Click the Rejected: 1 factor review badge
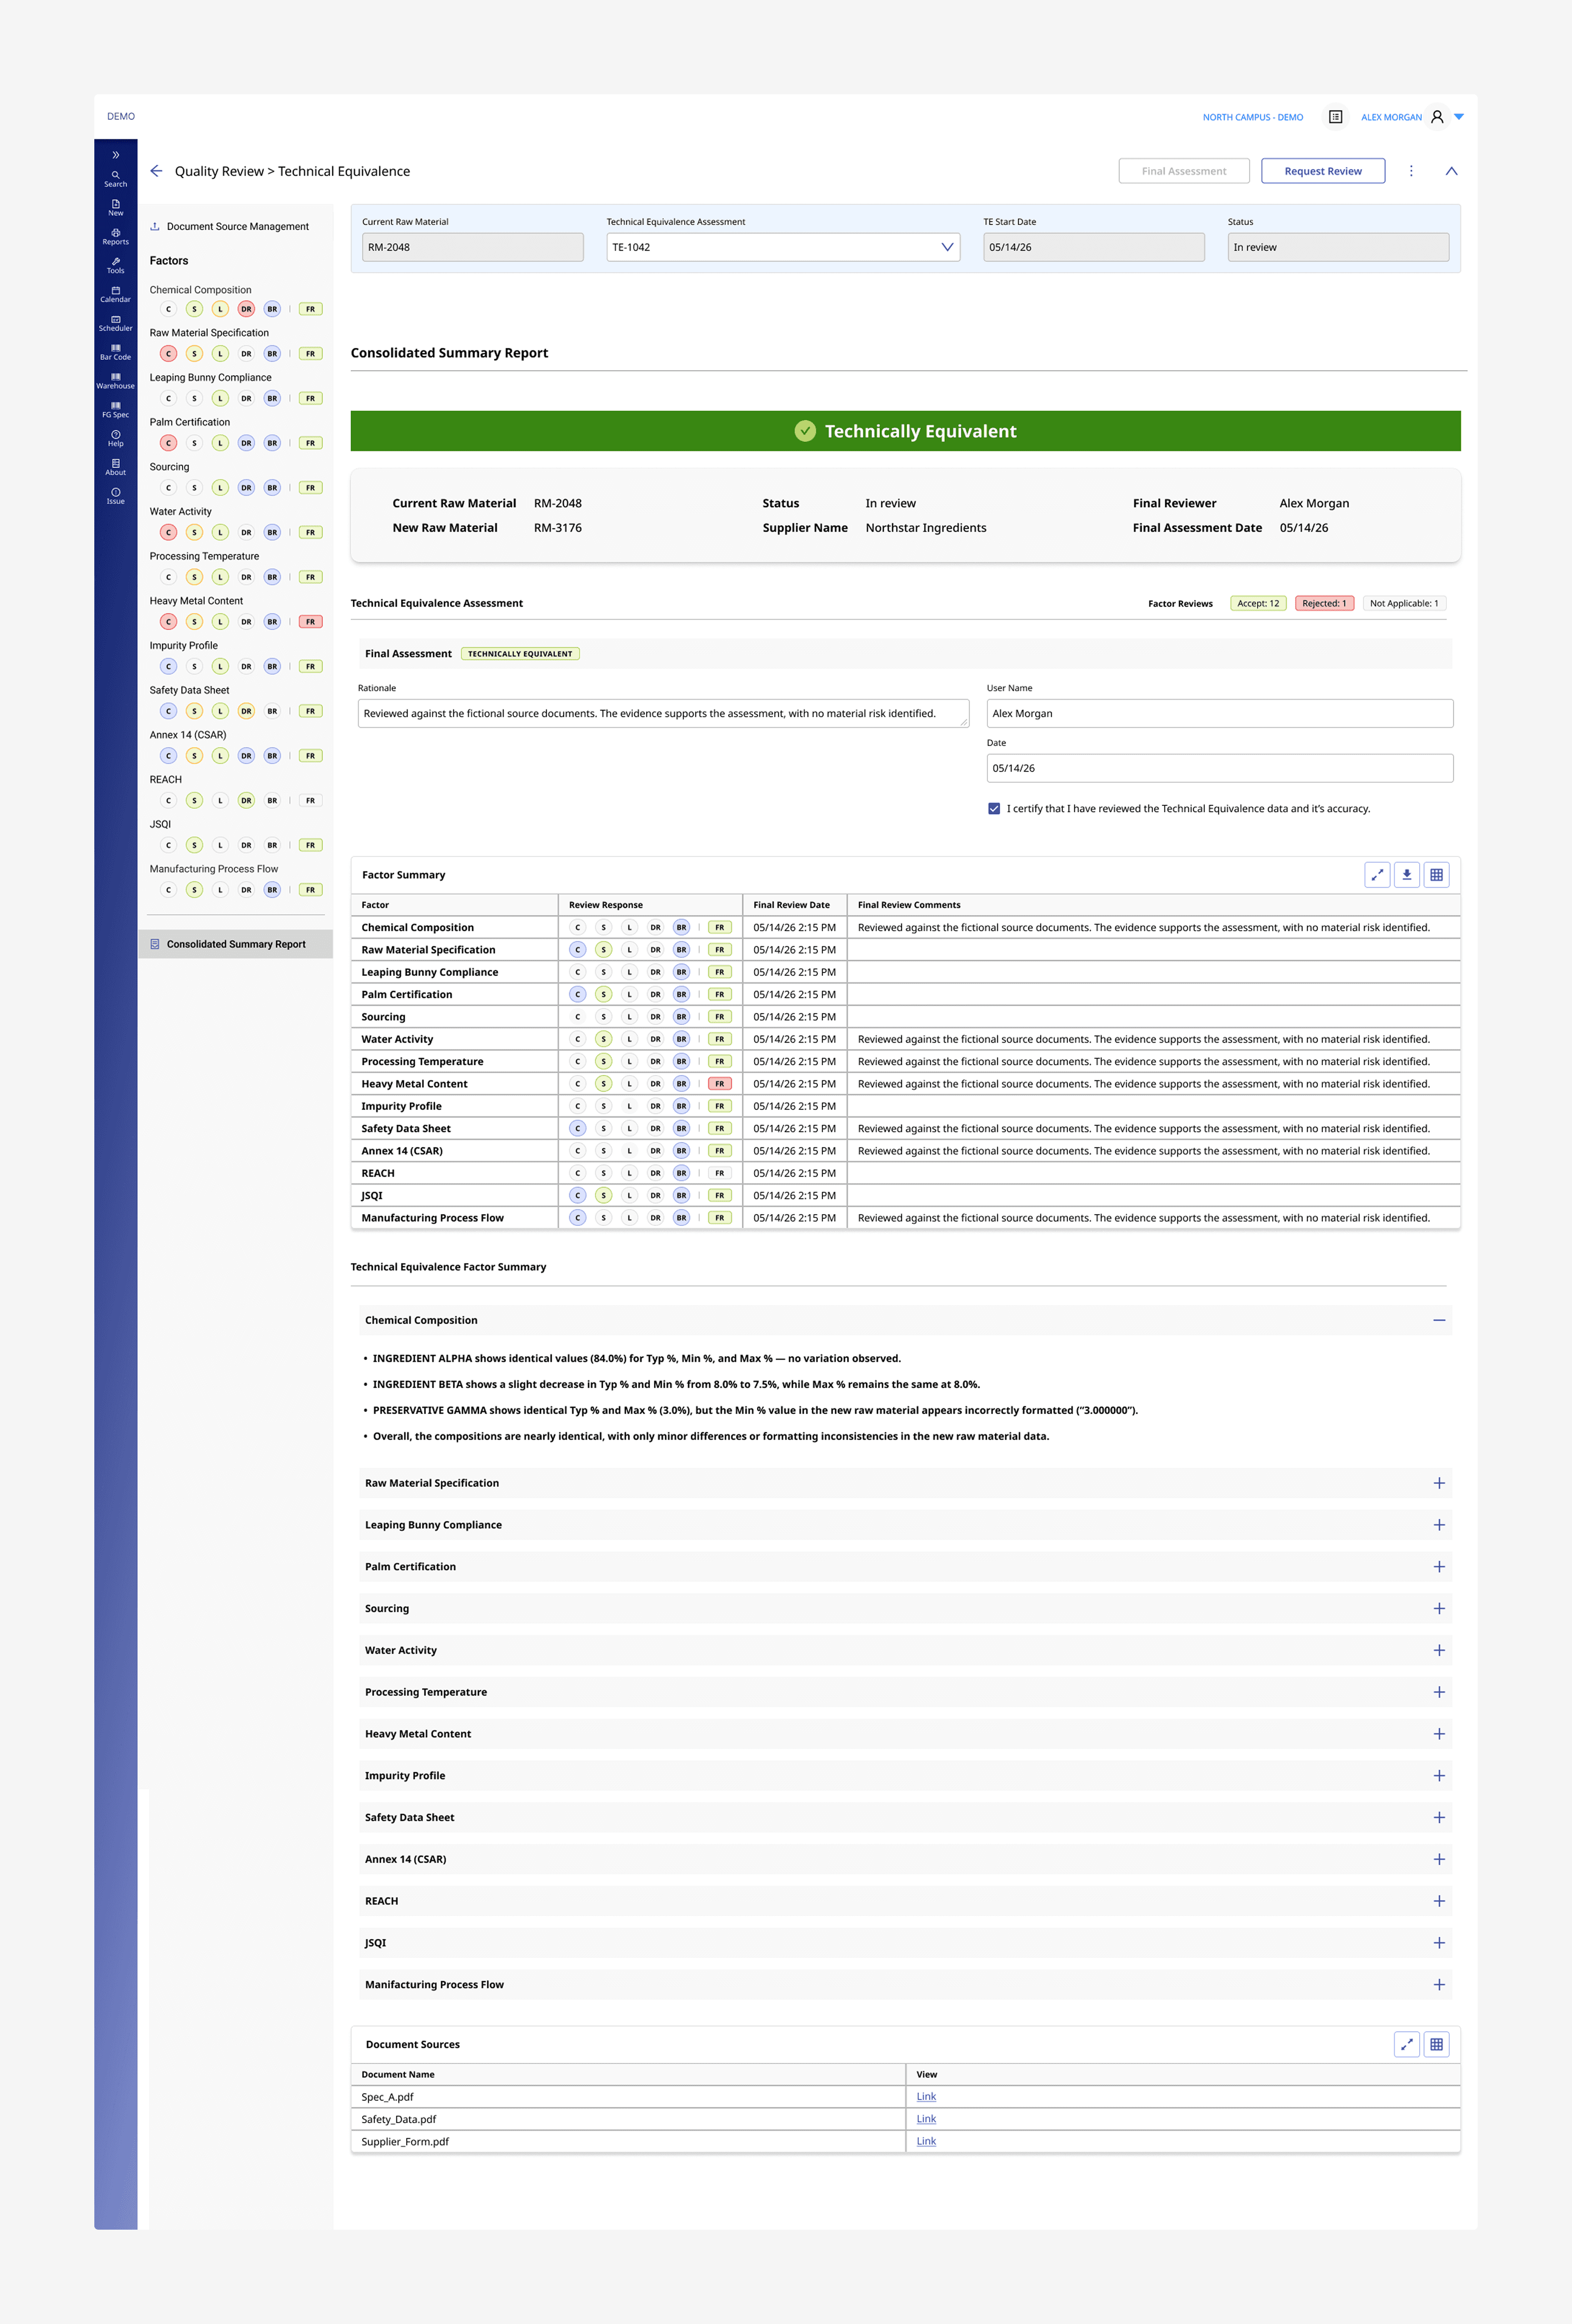The height and width of the screenshot is (2324, 1572). coord(1324,603)
